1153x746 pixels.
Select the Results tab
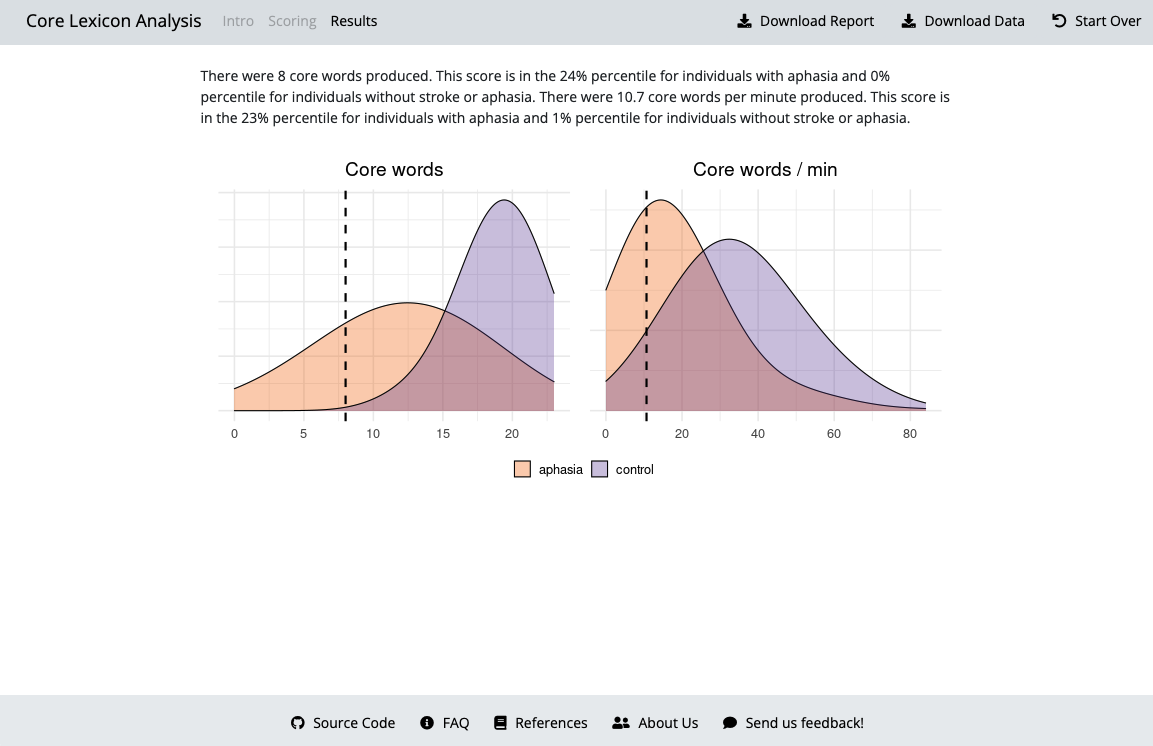pyautogui.click(x=354, y=21)
